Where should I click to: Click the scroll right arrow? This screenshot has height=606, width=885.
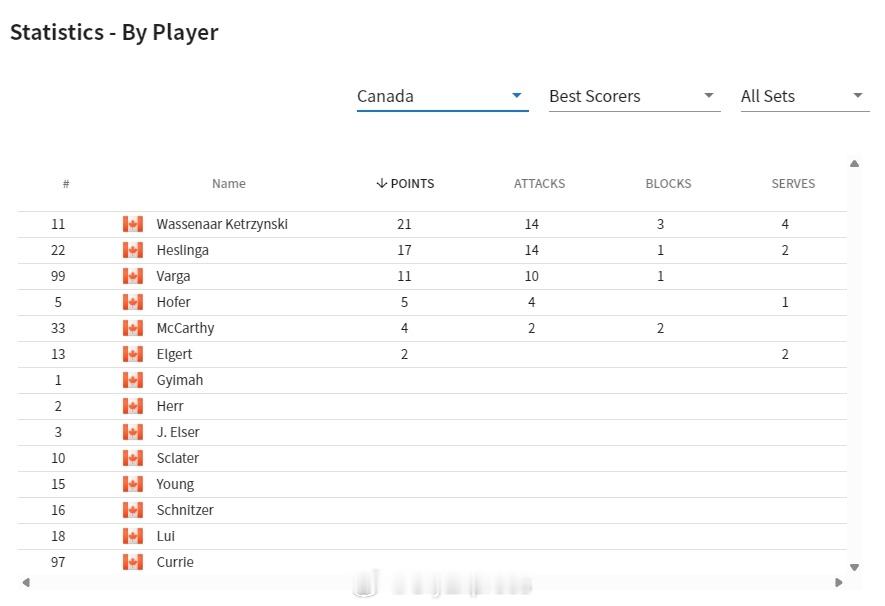pos(839,582)
